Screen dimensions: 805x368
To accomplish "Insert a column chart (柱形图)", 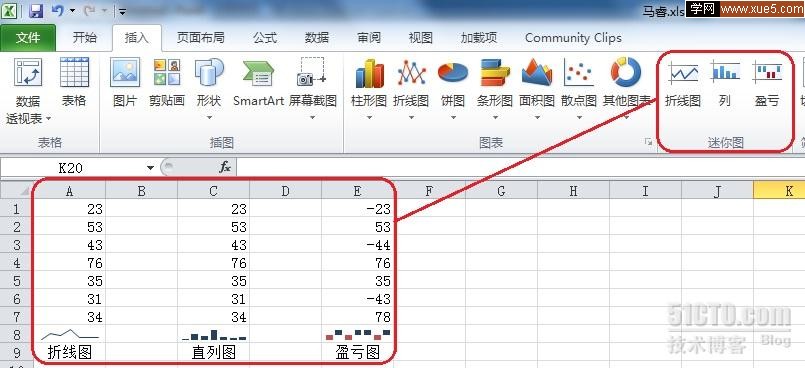I will point(369,82).
